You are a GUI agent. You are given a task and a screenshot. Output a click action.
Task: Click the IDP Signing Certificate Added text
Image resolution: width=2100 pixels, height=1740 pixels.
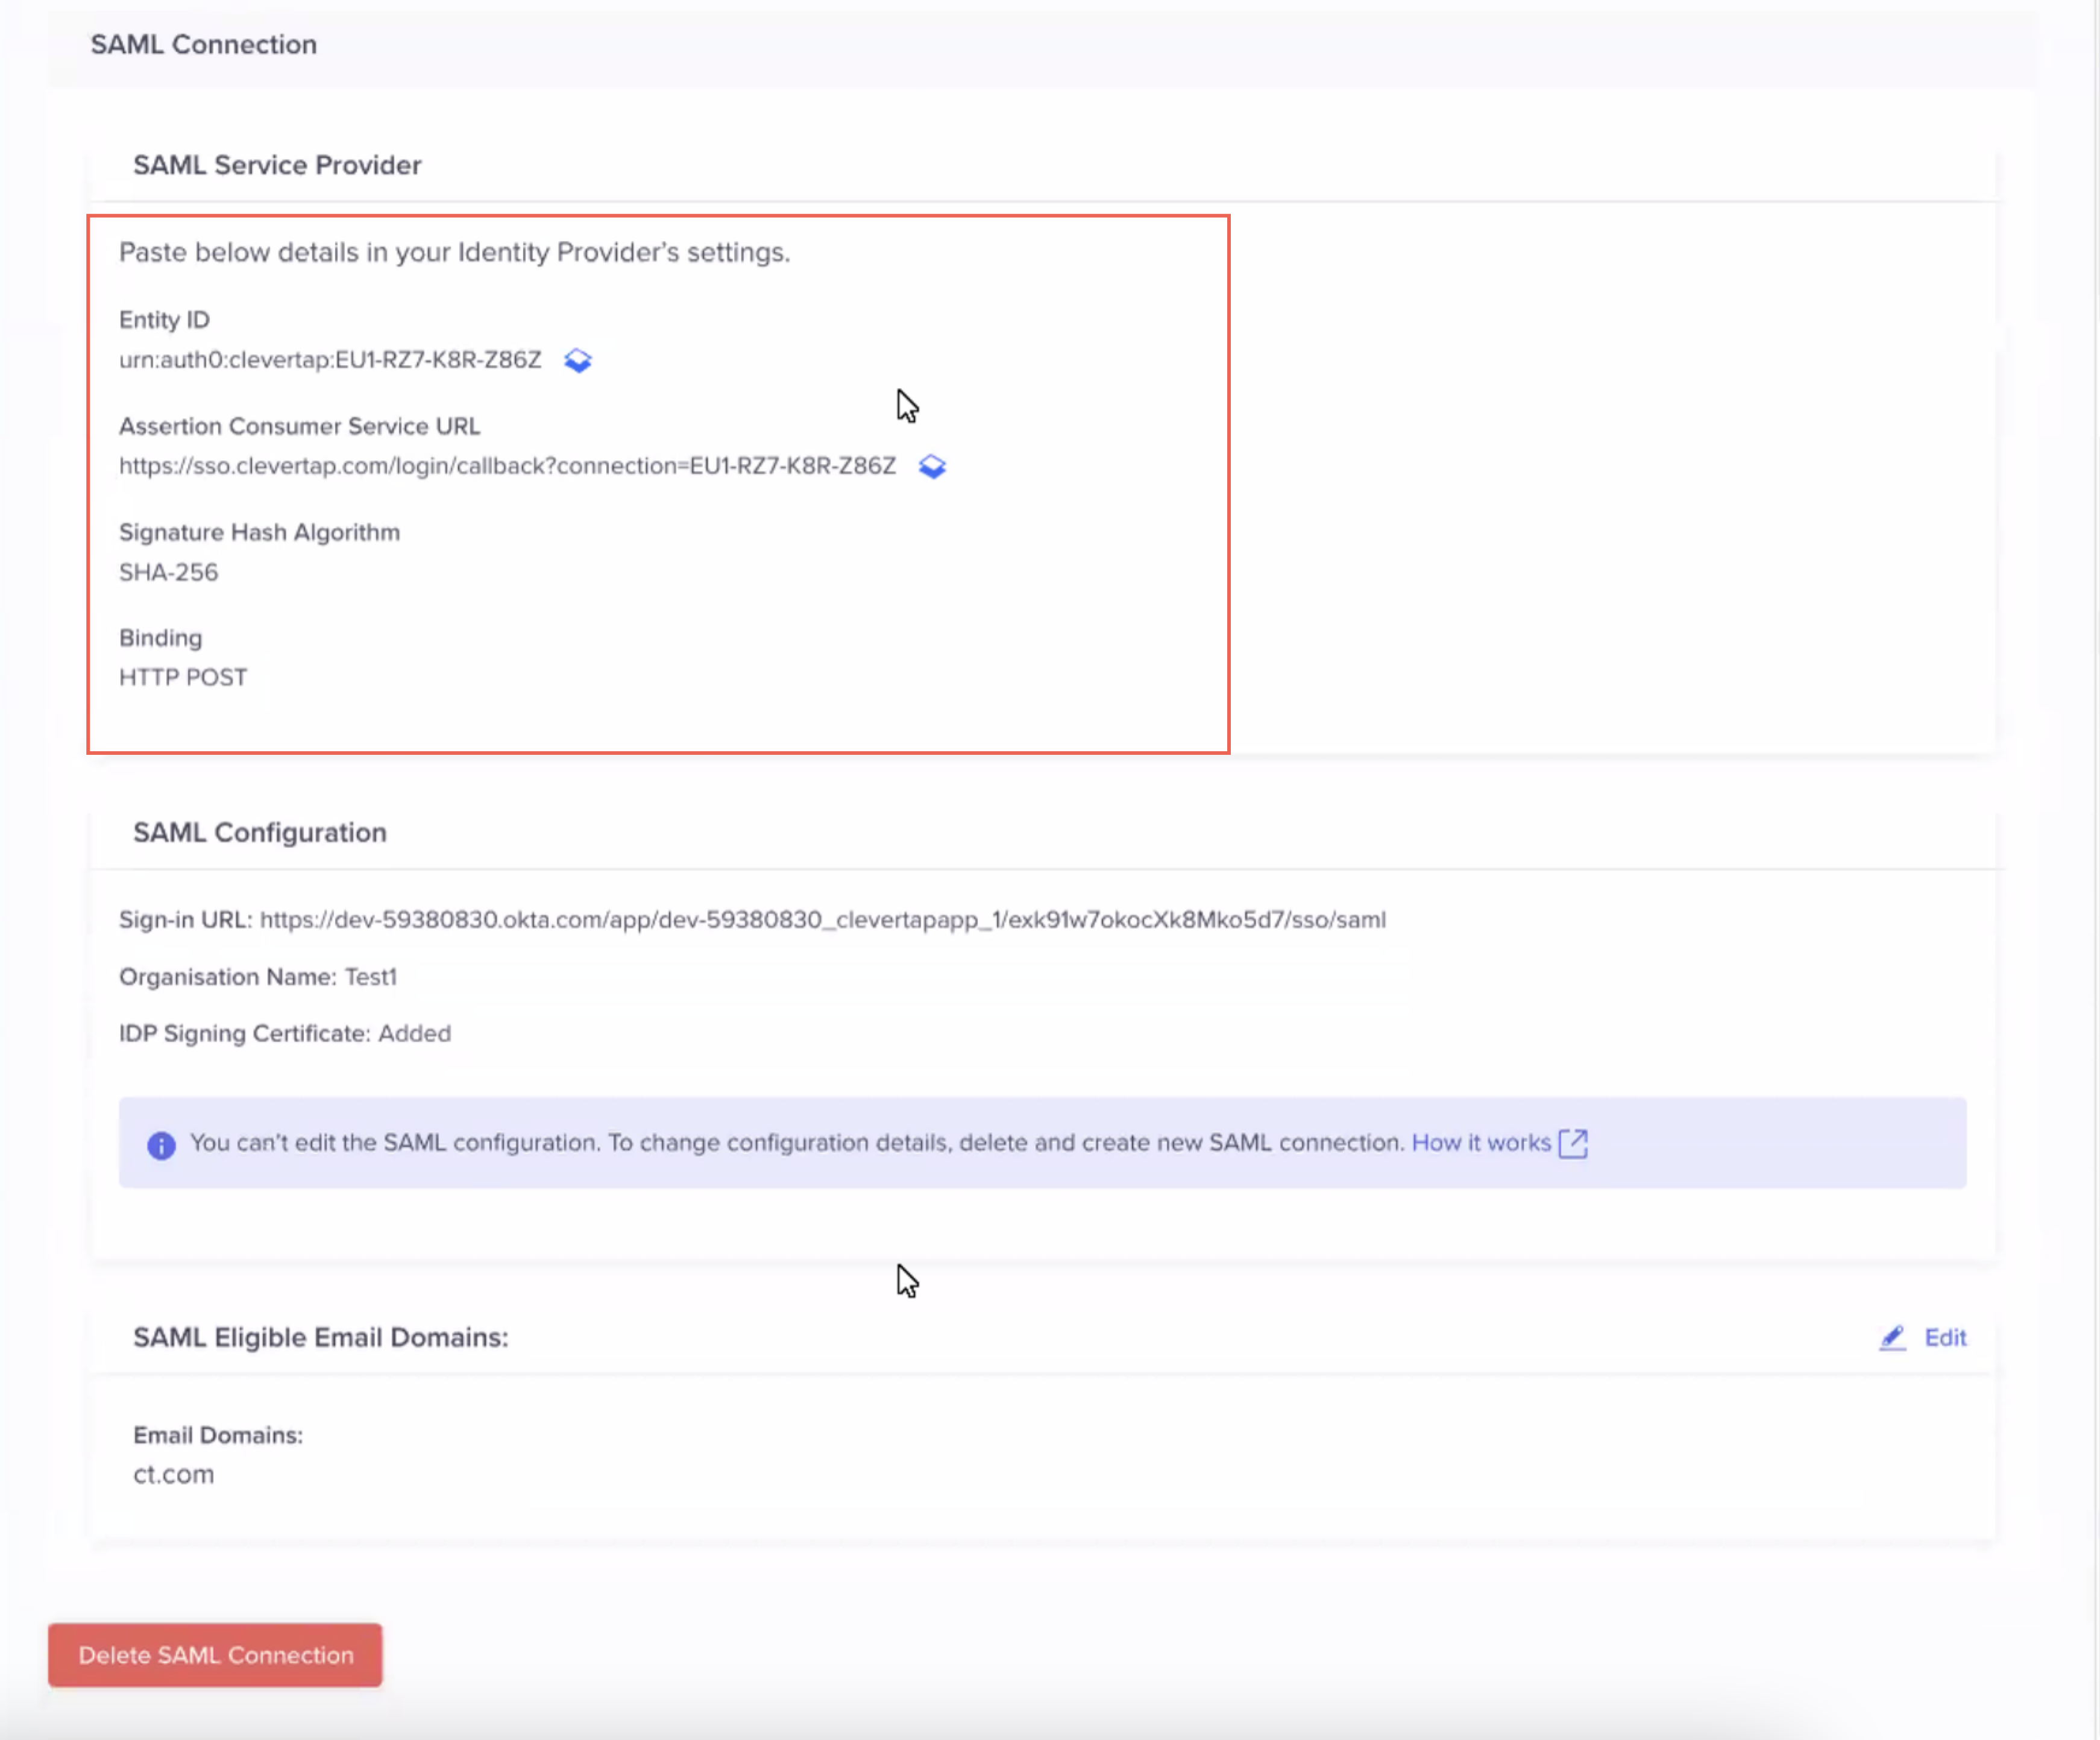click(x=285, y=1034)
